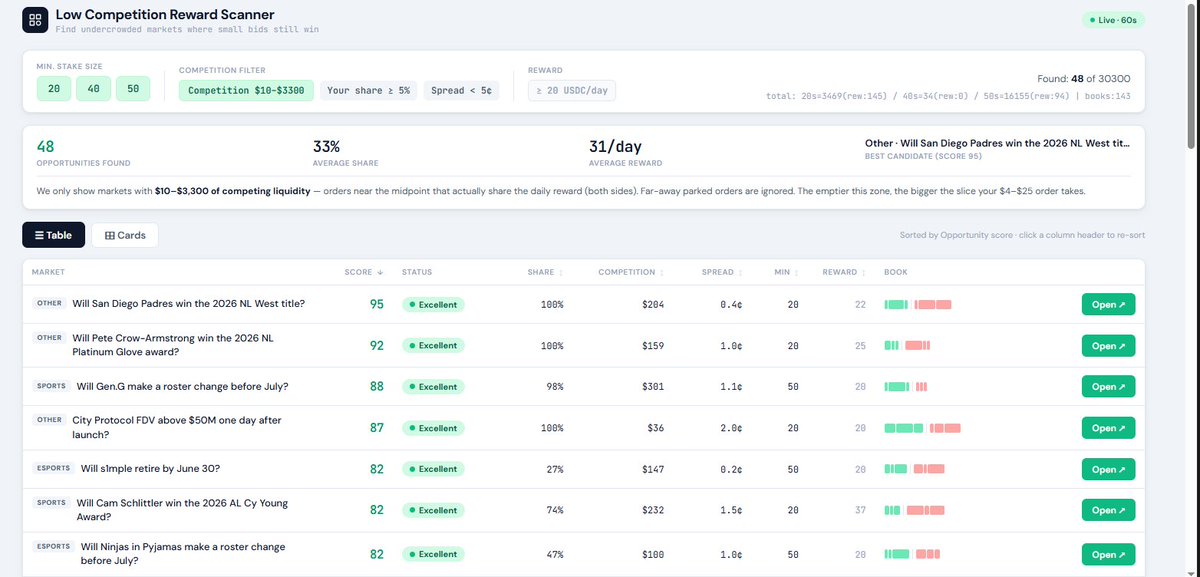Click 'Will Cam Schlittler win' market title
This screenshot has height=577, width=1200.
pyautogui.click(x=182, y=510)
